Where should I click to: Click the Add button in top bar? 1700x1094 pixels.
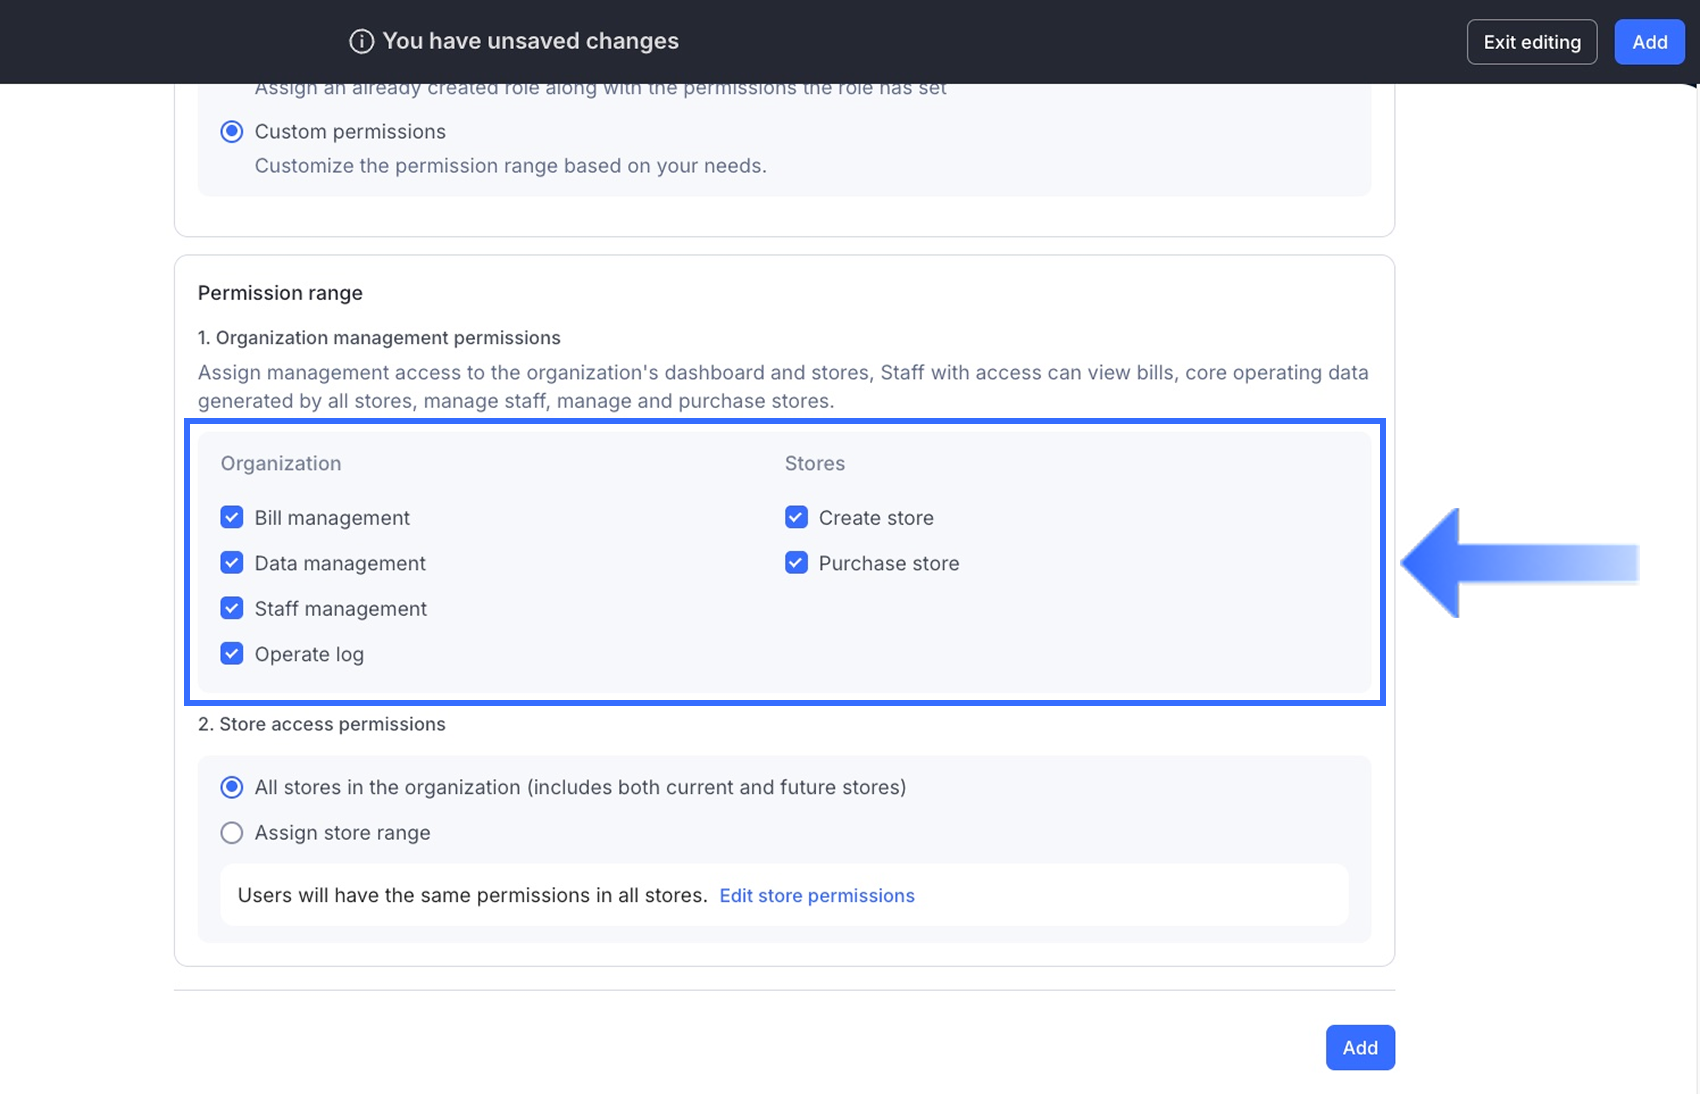pos(1649,42)
